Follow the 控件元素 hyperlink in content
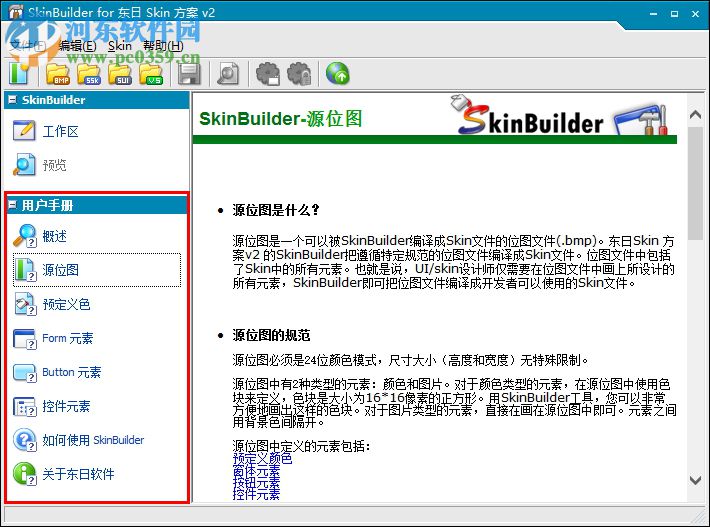This screenshot has height=527, width=710. tap(256, 493)
